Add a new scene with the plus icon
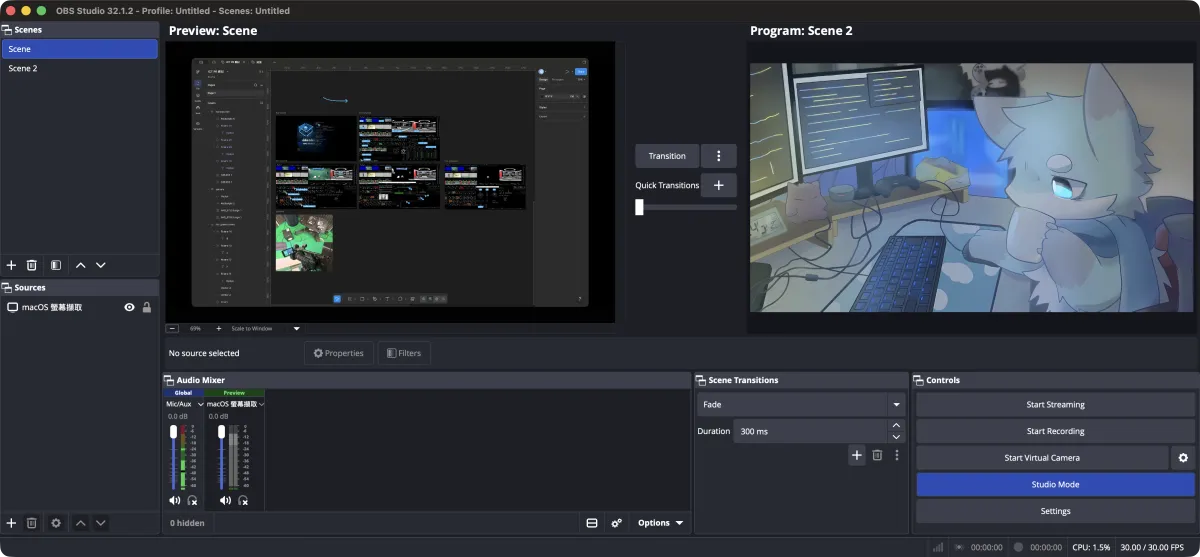Viewport: 1200px width, 557px height. [11, 265]
